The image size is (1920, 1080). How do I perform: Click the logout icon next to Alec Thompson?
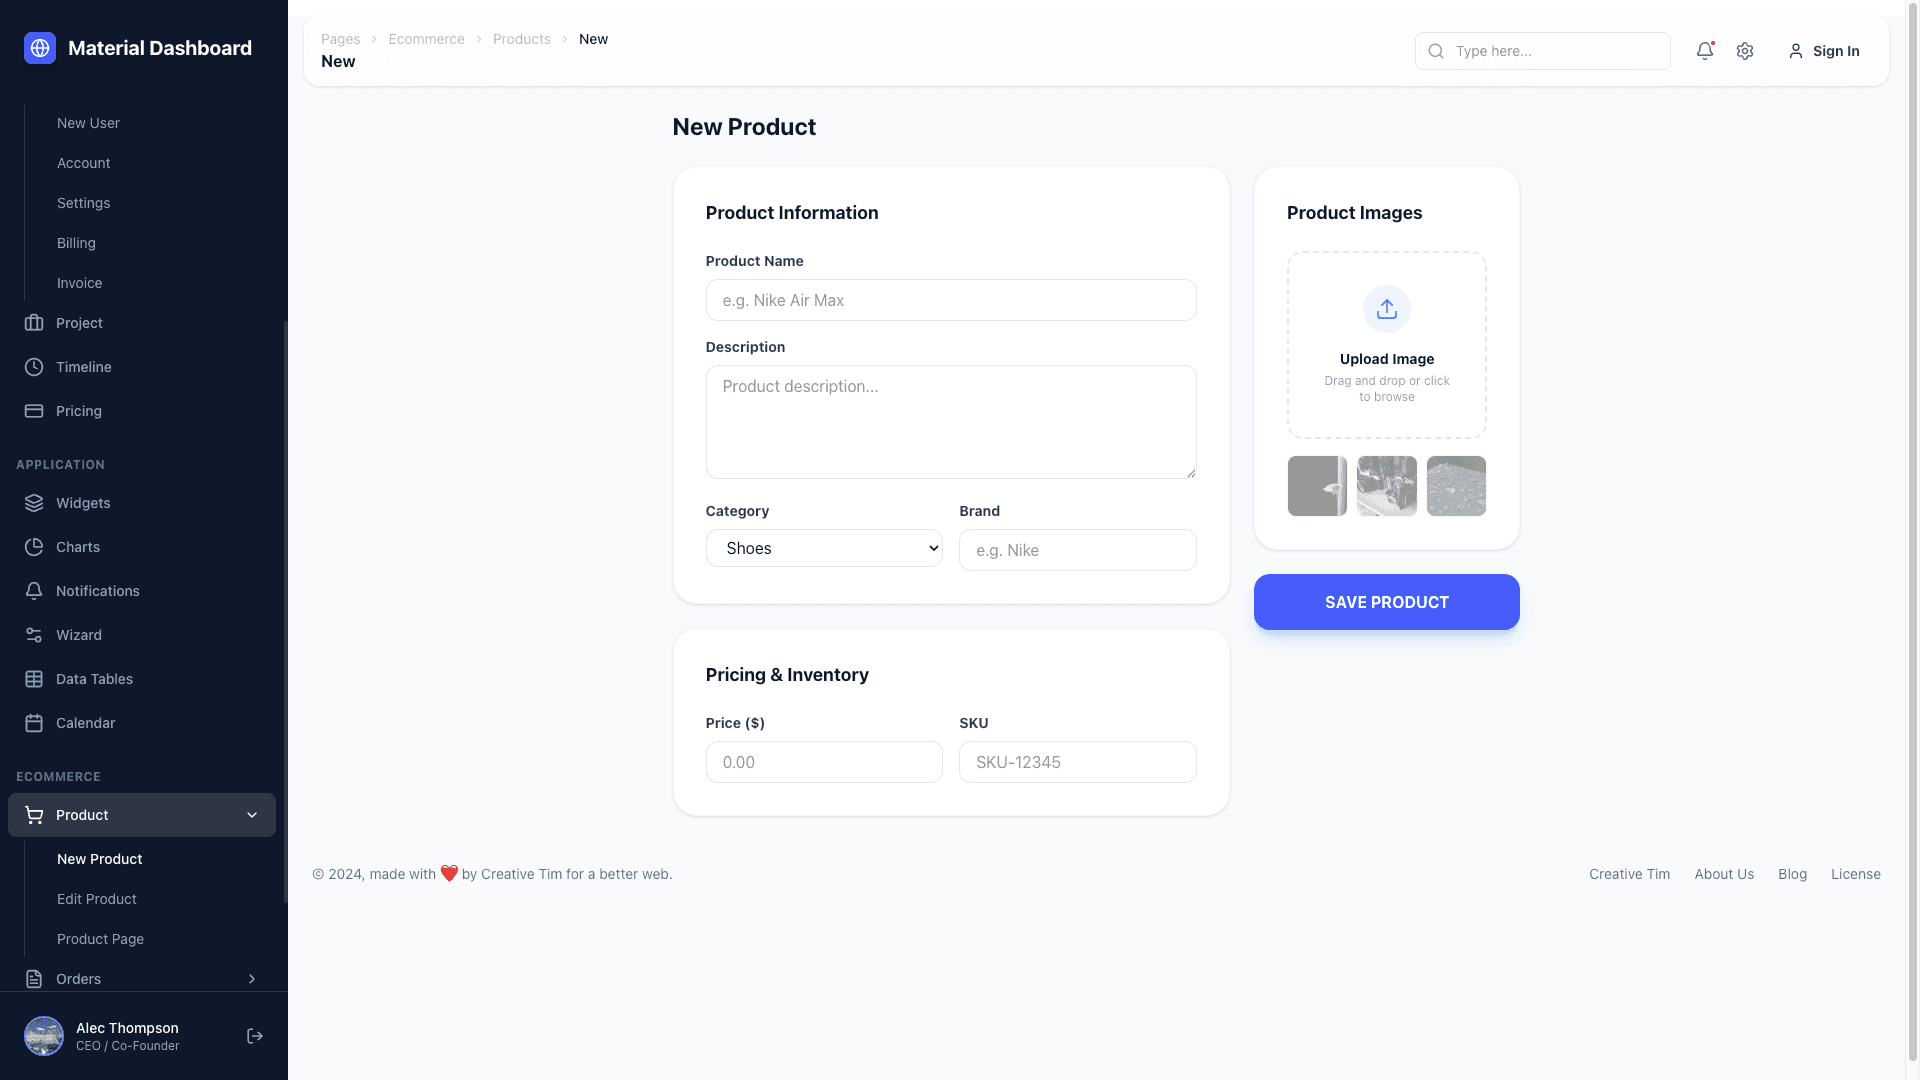tap(254, 1036)
